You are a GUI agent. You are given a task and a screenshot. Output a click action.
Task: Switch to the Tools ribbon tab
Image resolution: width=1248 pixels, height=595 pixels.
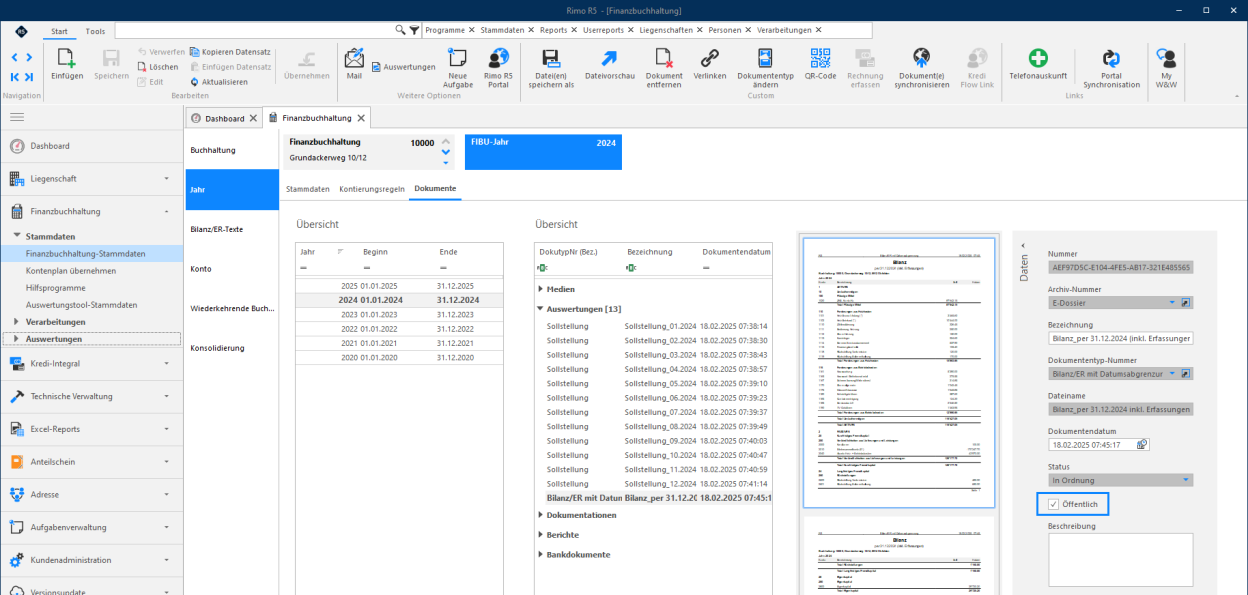pyautogui.click(x=95, y=31)
